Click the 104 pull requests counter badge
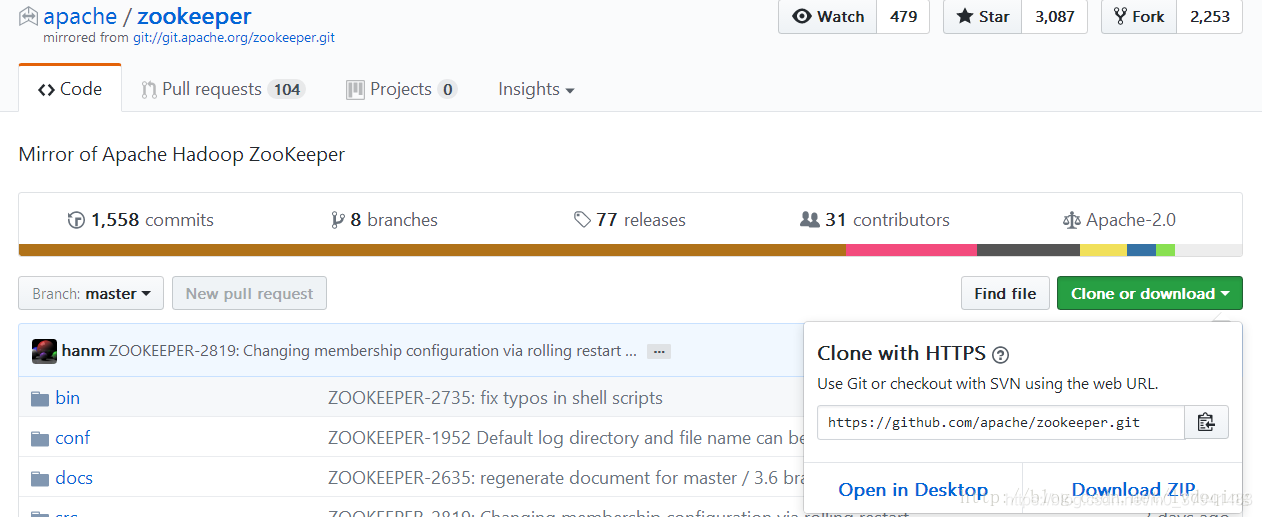Screen dimensions: 1262x518 [x=287, y=89]
